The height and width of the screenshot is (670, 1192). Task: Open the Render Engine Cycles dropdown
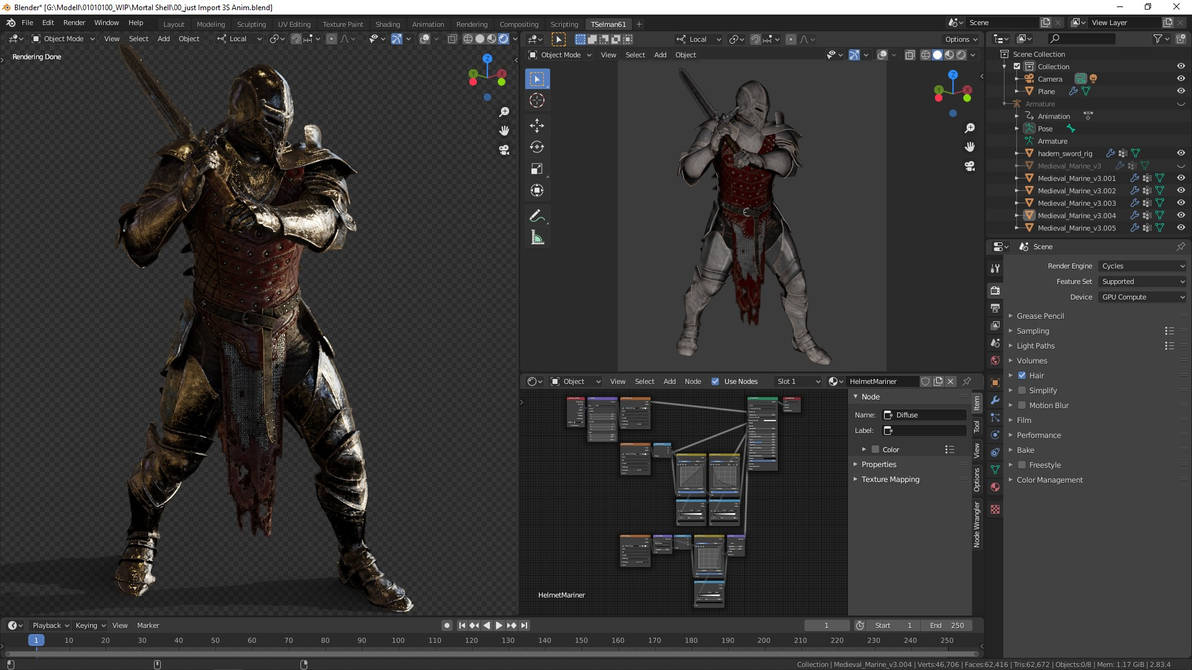pos(1142,266)
